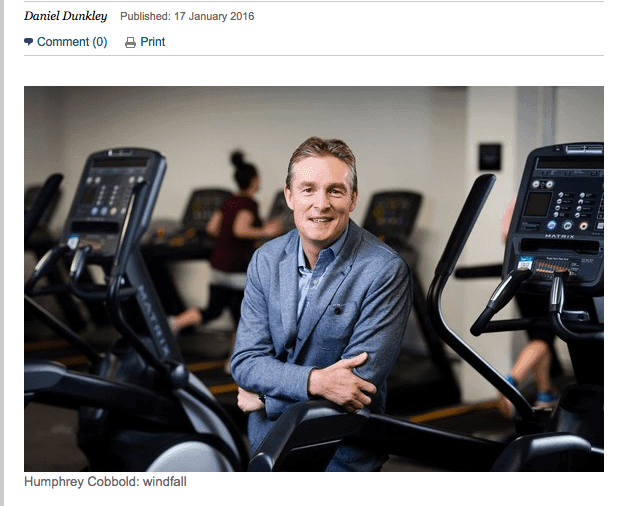Click the divider line below Comment and Print
Image resolution: width=631 pixels, height=506 pixels.
(314, 56)
